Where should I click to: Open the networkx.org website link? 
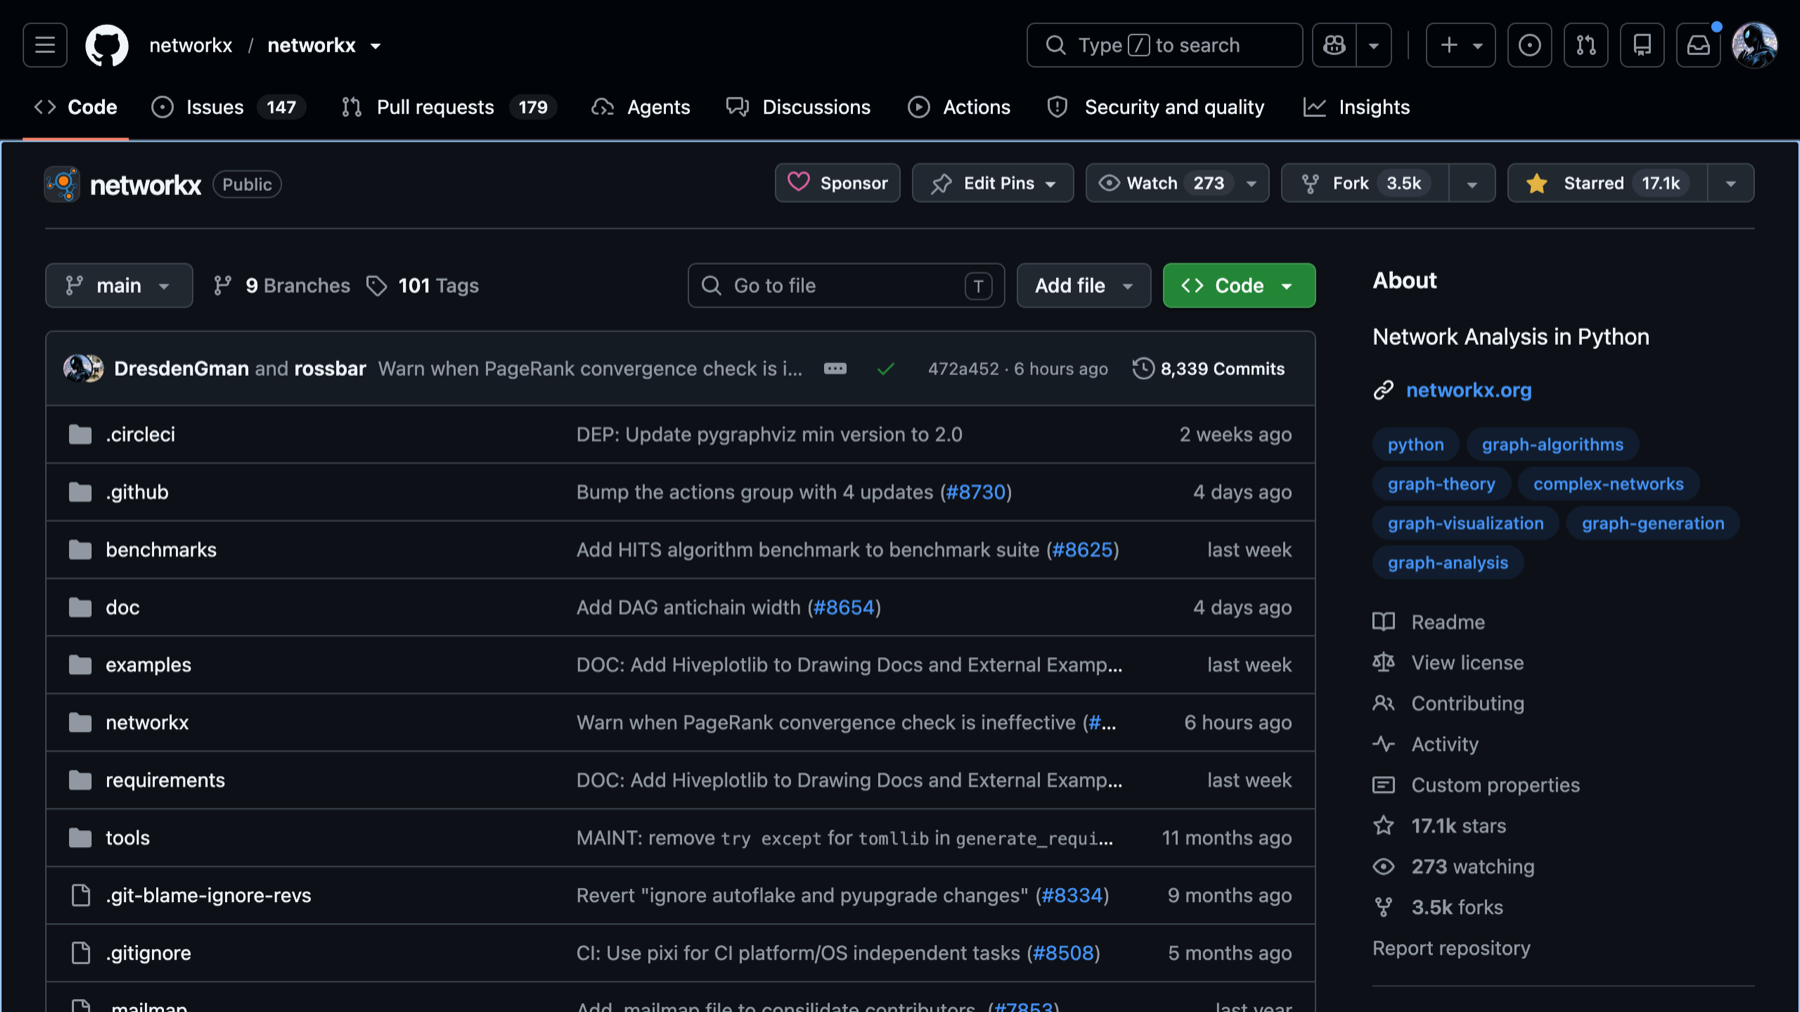[1469, 390]
